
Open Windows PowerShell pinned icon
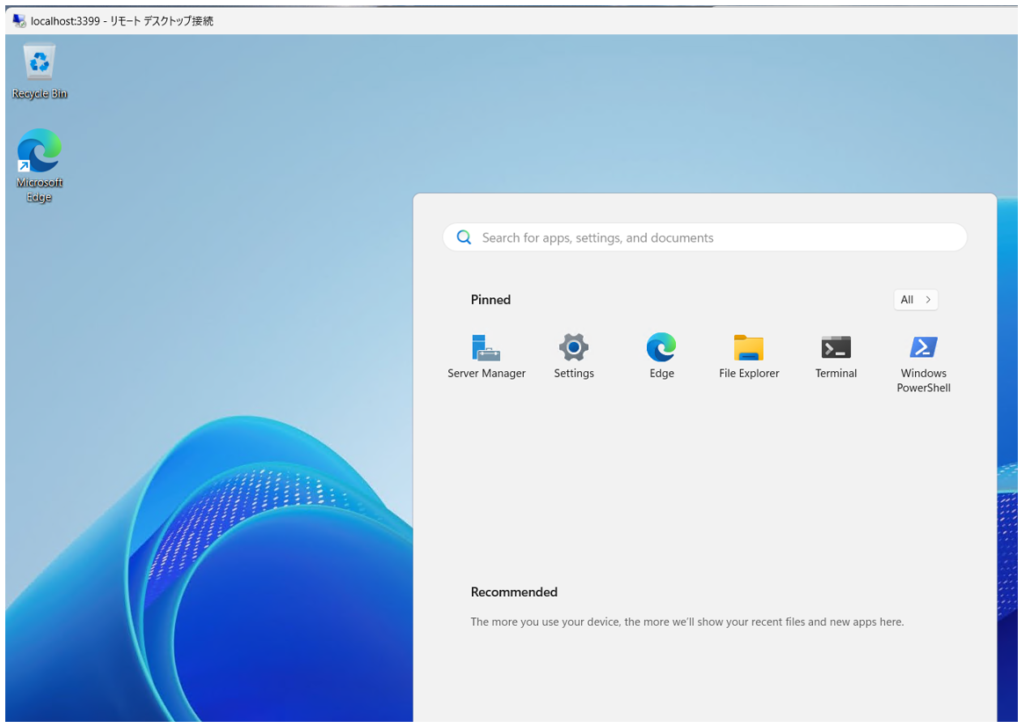click(x=923, y=348)
